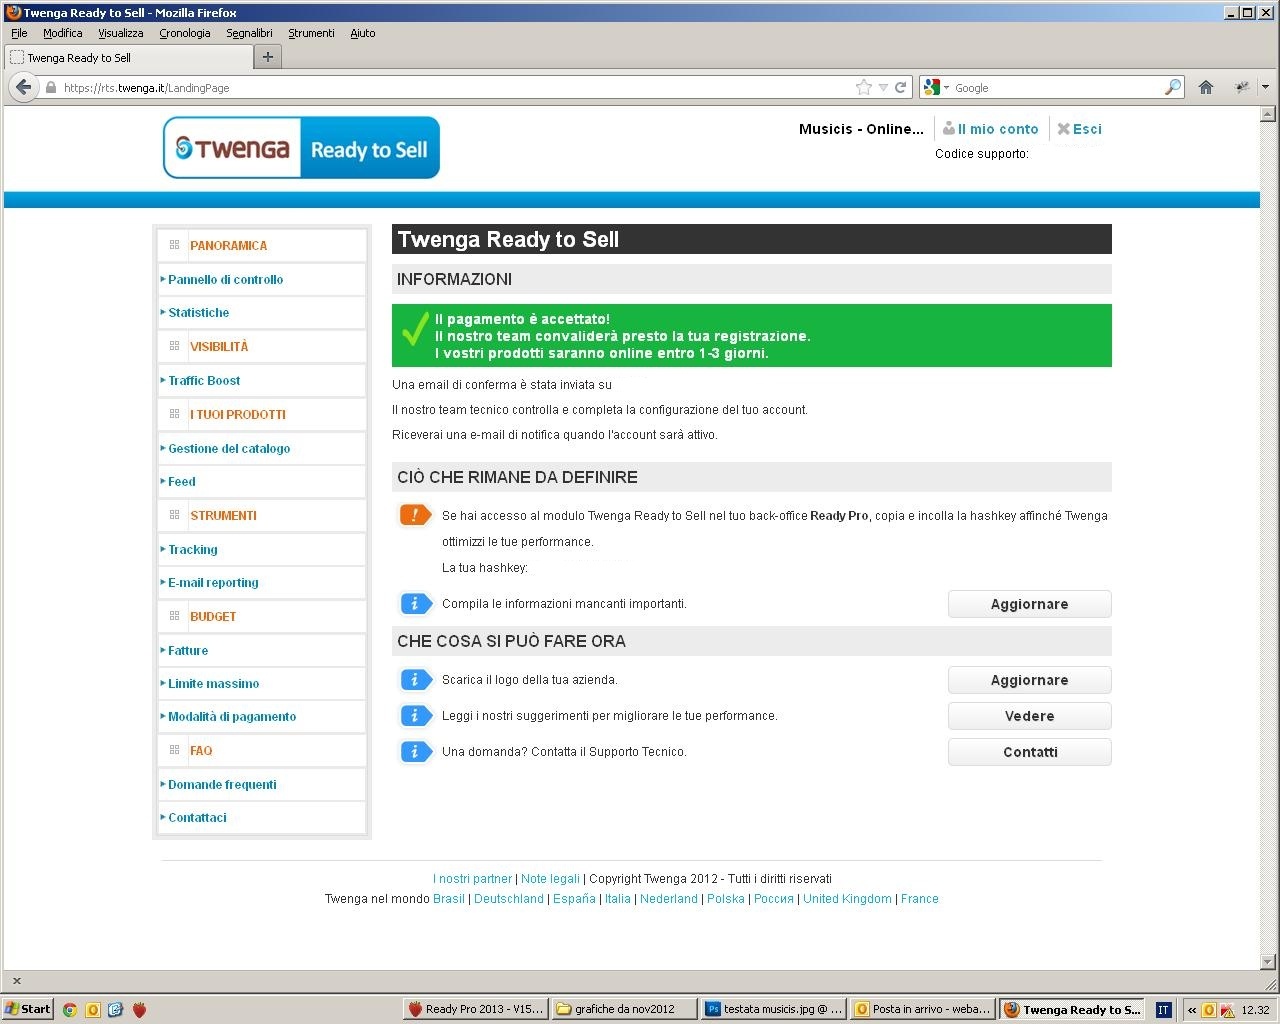This screenshot has width=1280, height=1024.
Task: Switch to 'Posta in arrivo' taskbar window
Action: [x=923, y=1009]
